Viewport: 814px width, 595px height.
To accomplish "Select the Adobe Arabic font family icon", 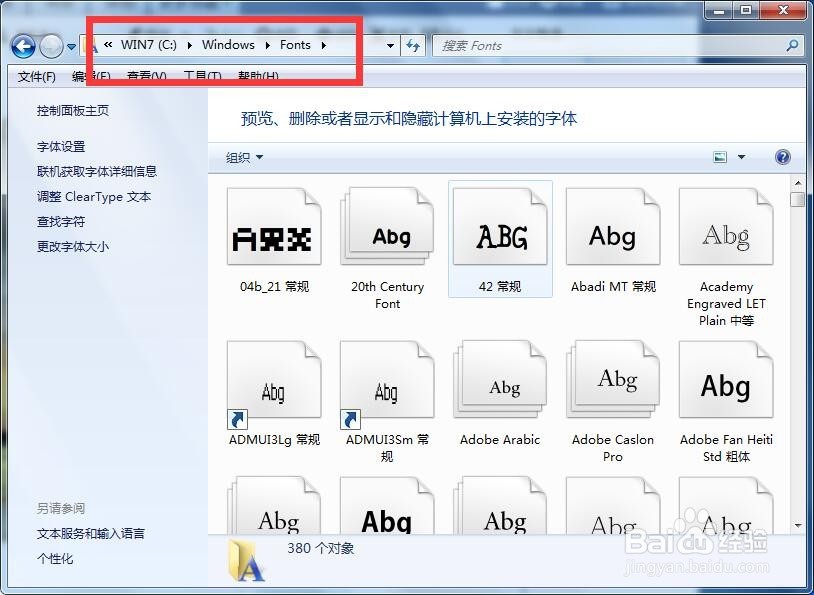I will click(x=500, y=380).
